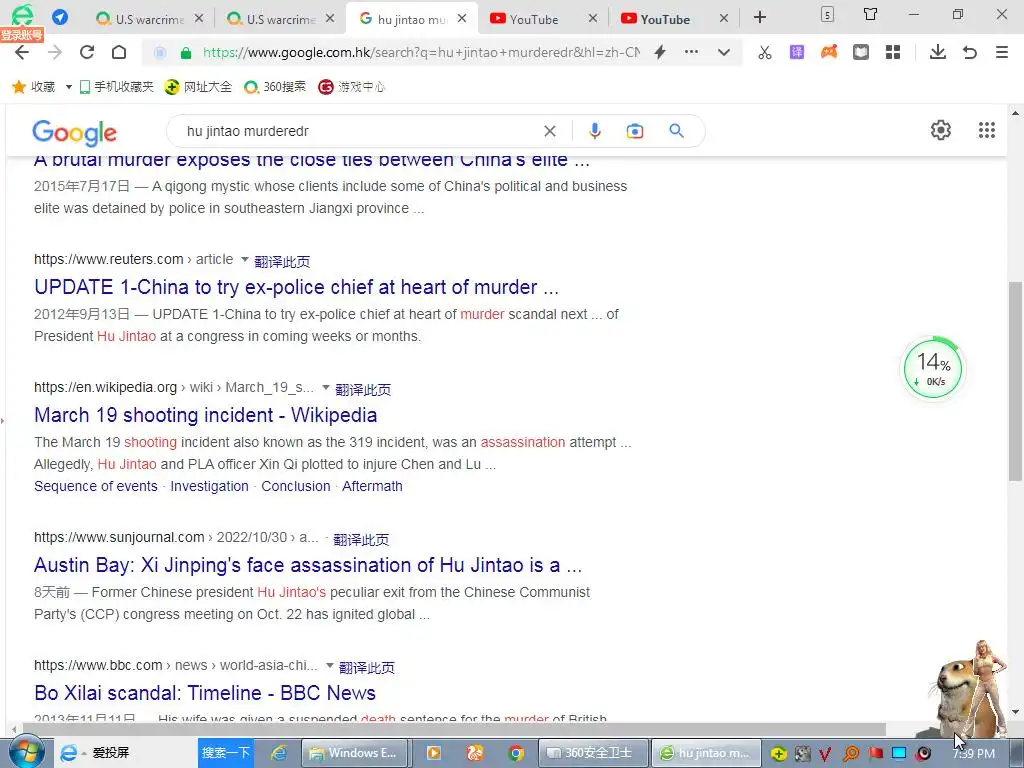Click the horizontal page scrollbar

[454, 729]
